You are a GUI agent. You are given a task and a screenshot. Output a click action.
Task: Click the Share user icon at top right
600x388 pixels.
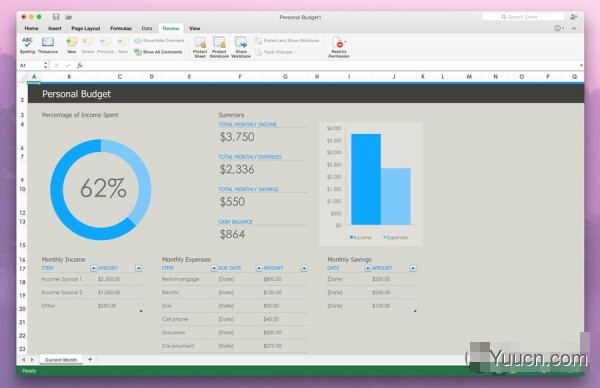pos(574,17)
